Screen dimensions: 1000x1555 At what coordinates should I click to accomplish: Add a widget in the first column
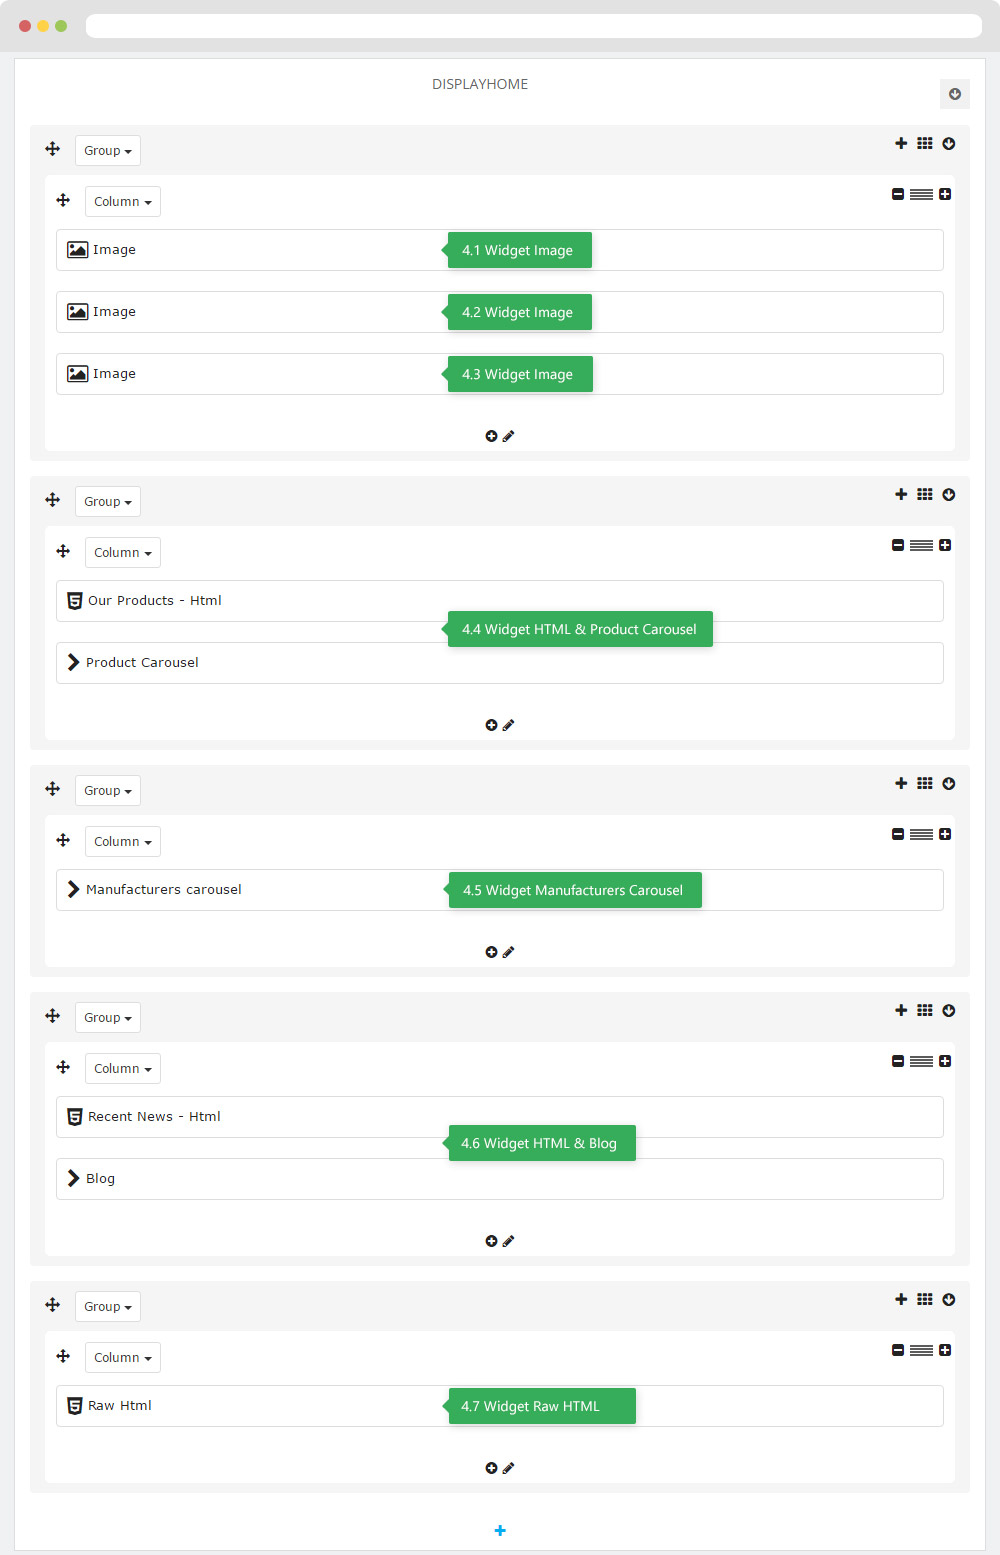[x=491, y=436]
